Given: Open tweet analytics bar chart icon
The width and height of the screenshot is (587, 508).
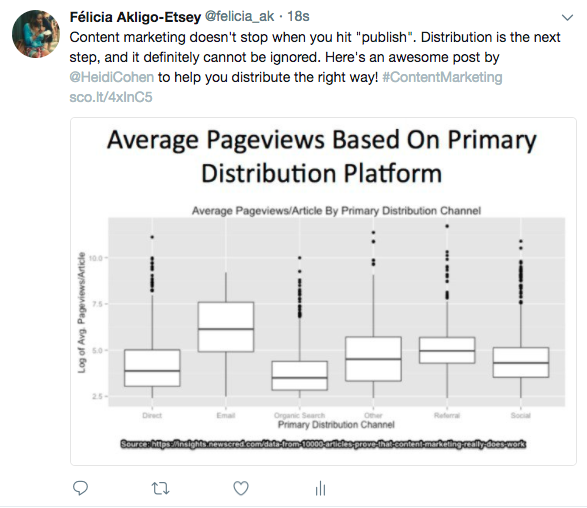Looking at the screenshot, I should pos(320,489).
